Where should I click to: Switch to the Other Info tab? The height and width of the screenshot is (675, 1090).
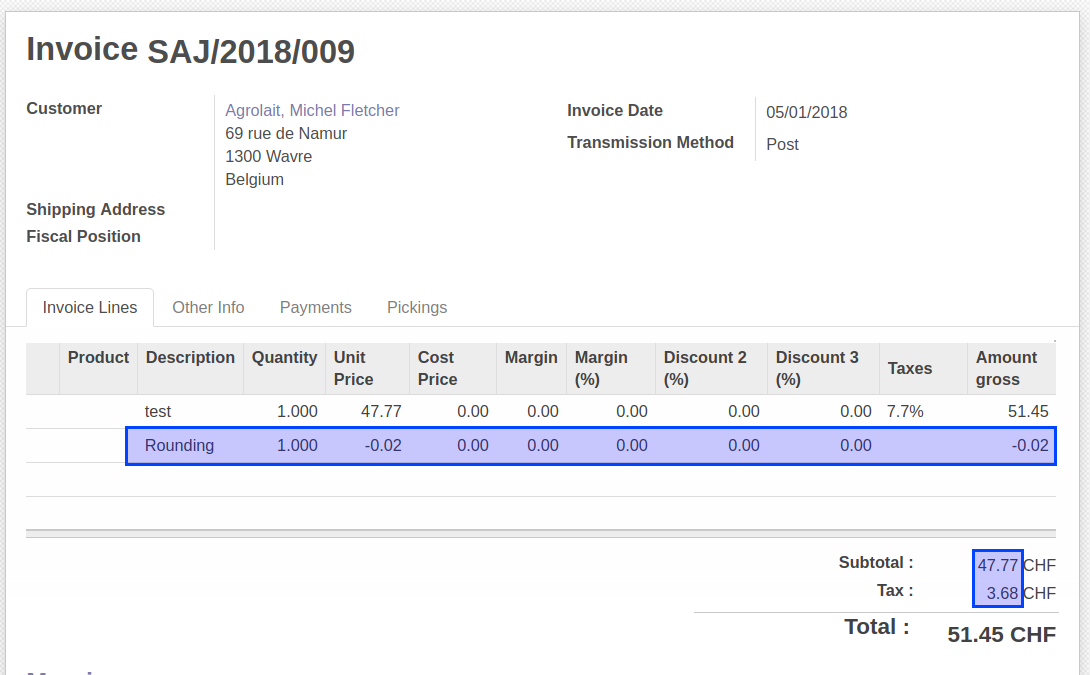click(x=208, y=307)
